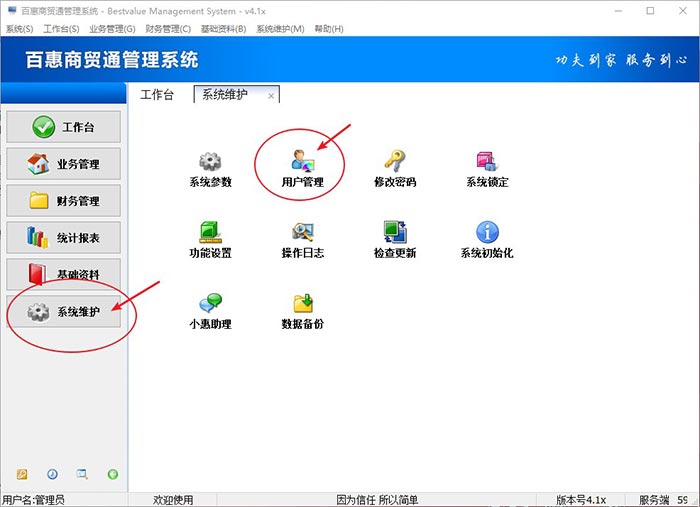The width and height of the screenshot is (700, 507).
Task: Open 修改密码 key icon
Action: tap(395, 161)
